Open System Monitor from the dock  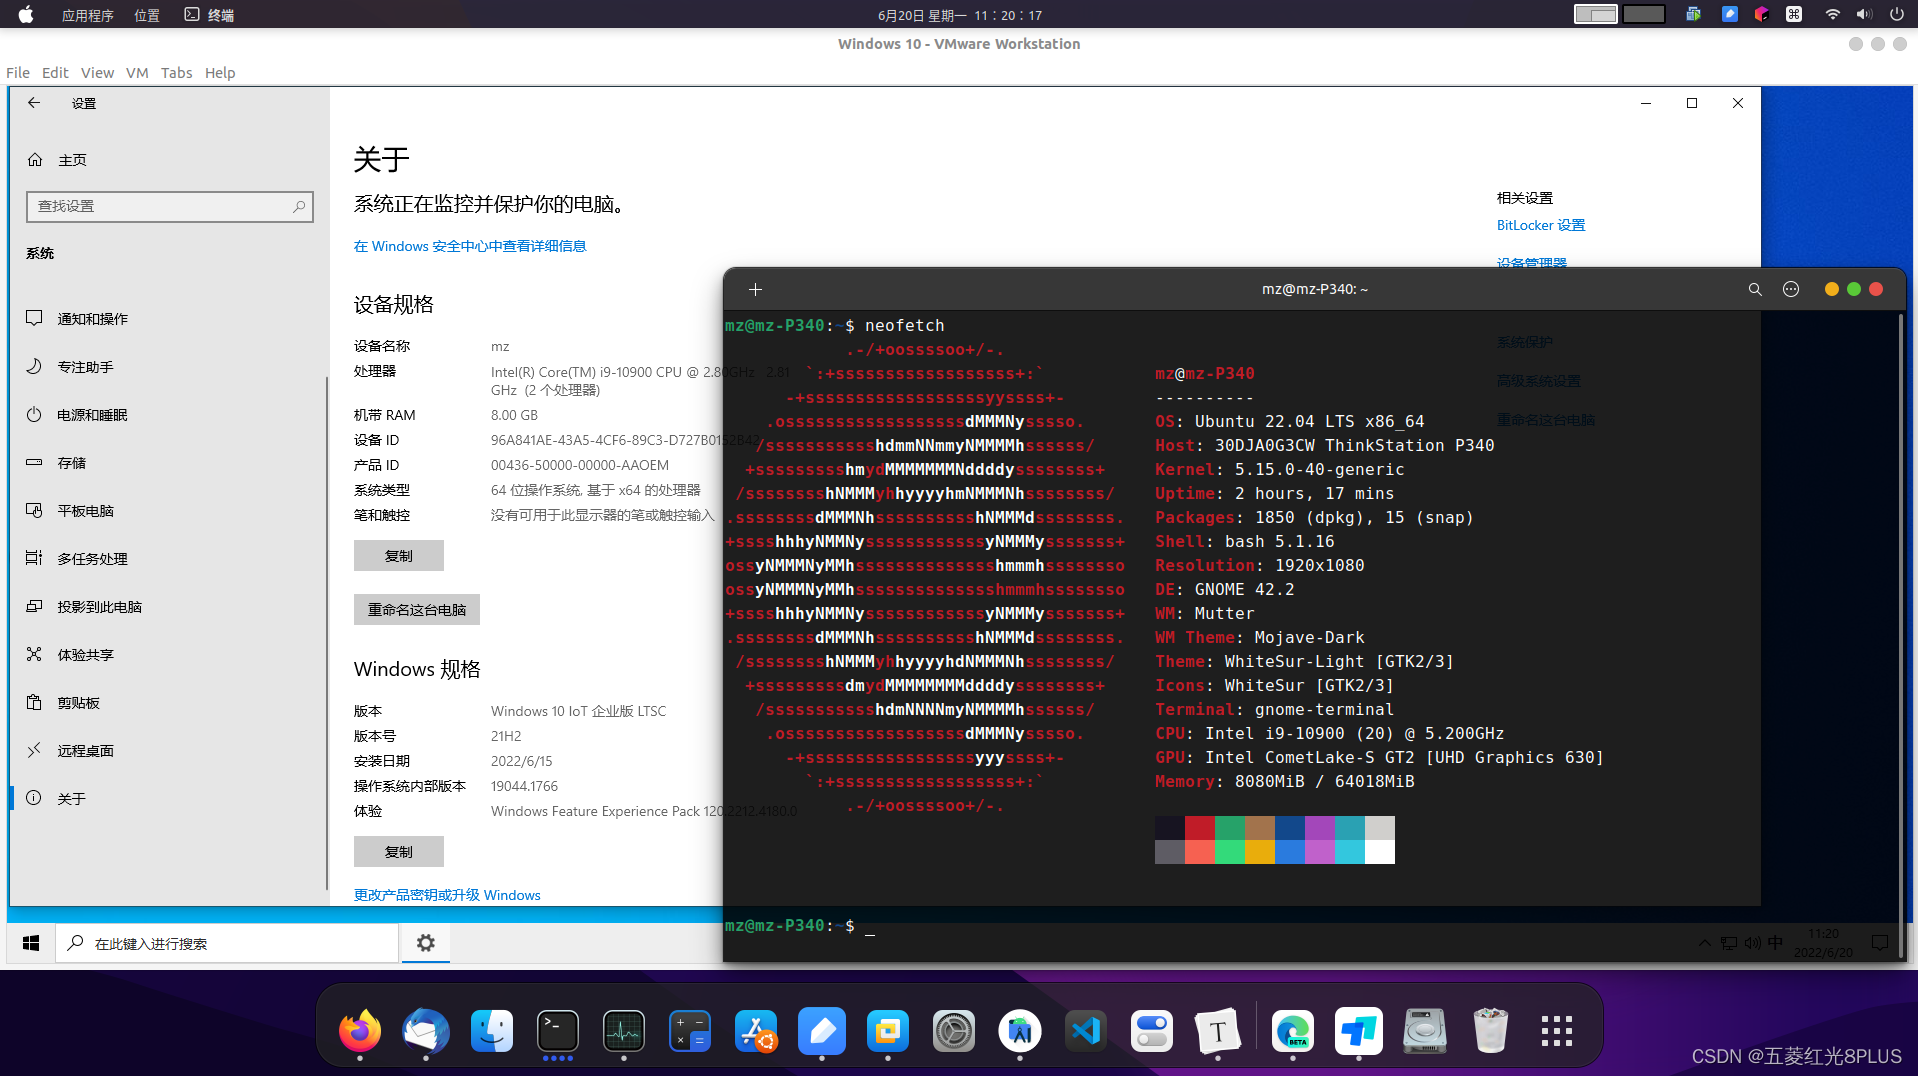(x=624, y=1030)
